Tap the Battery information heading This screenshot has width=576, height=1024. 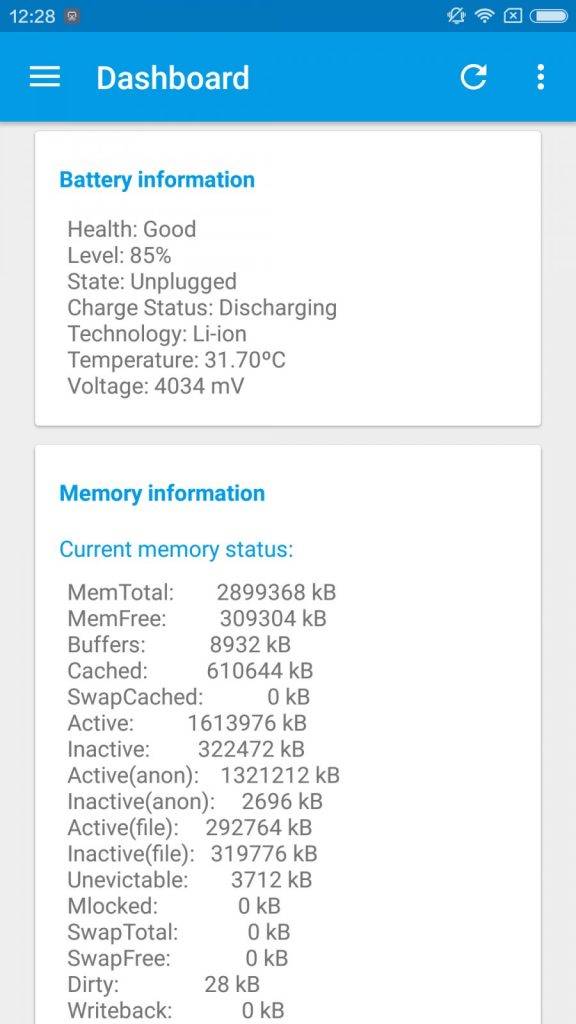click(x=157, y=180)
